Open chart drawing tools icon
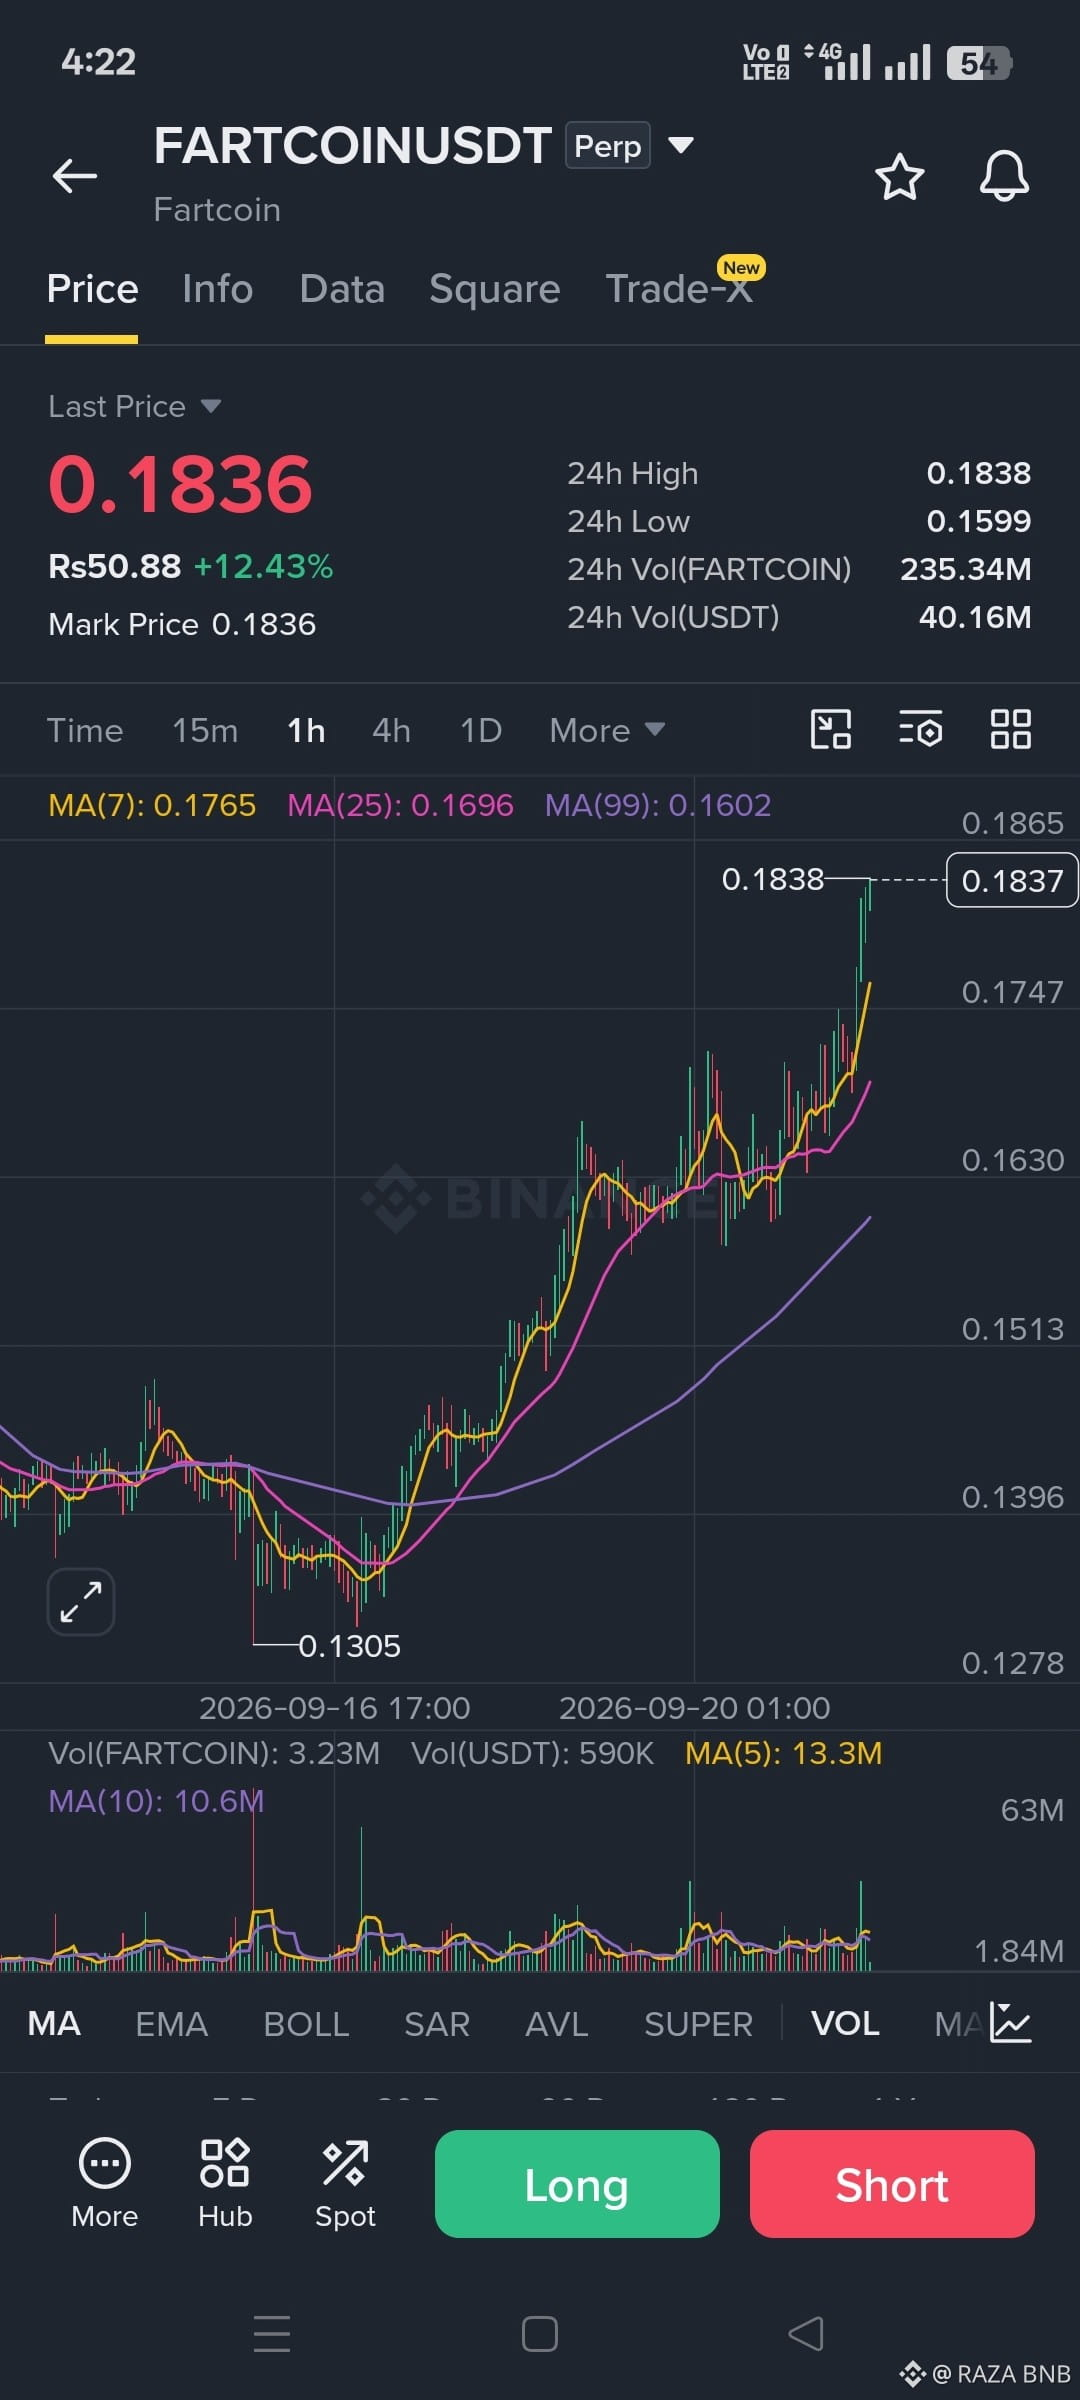The width and height of the screenshot is (1080, 2400). point(830,729)
